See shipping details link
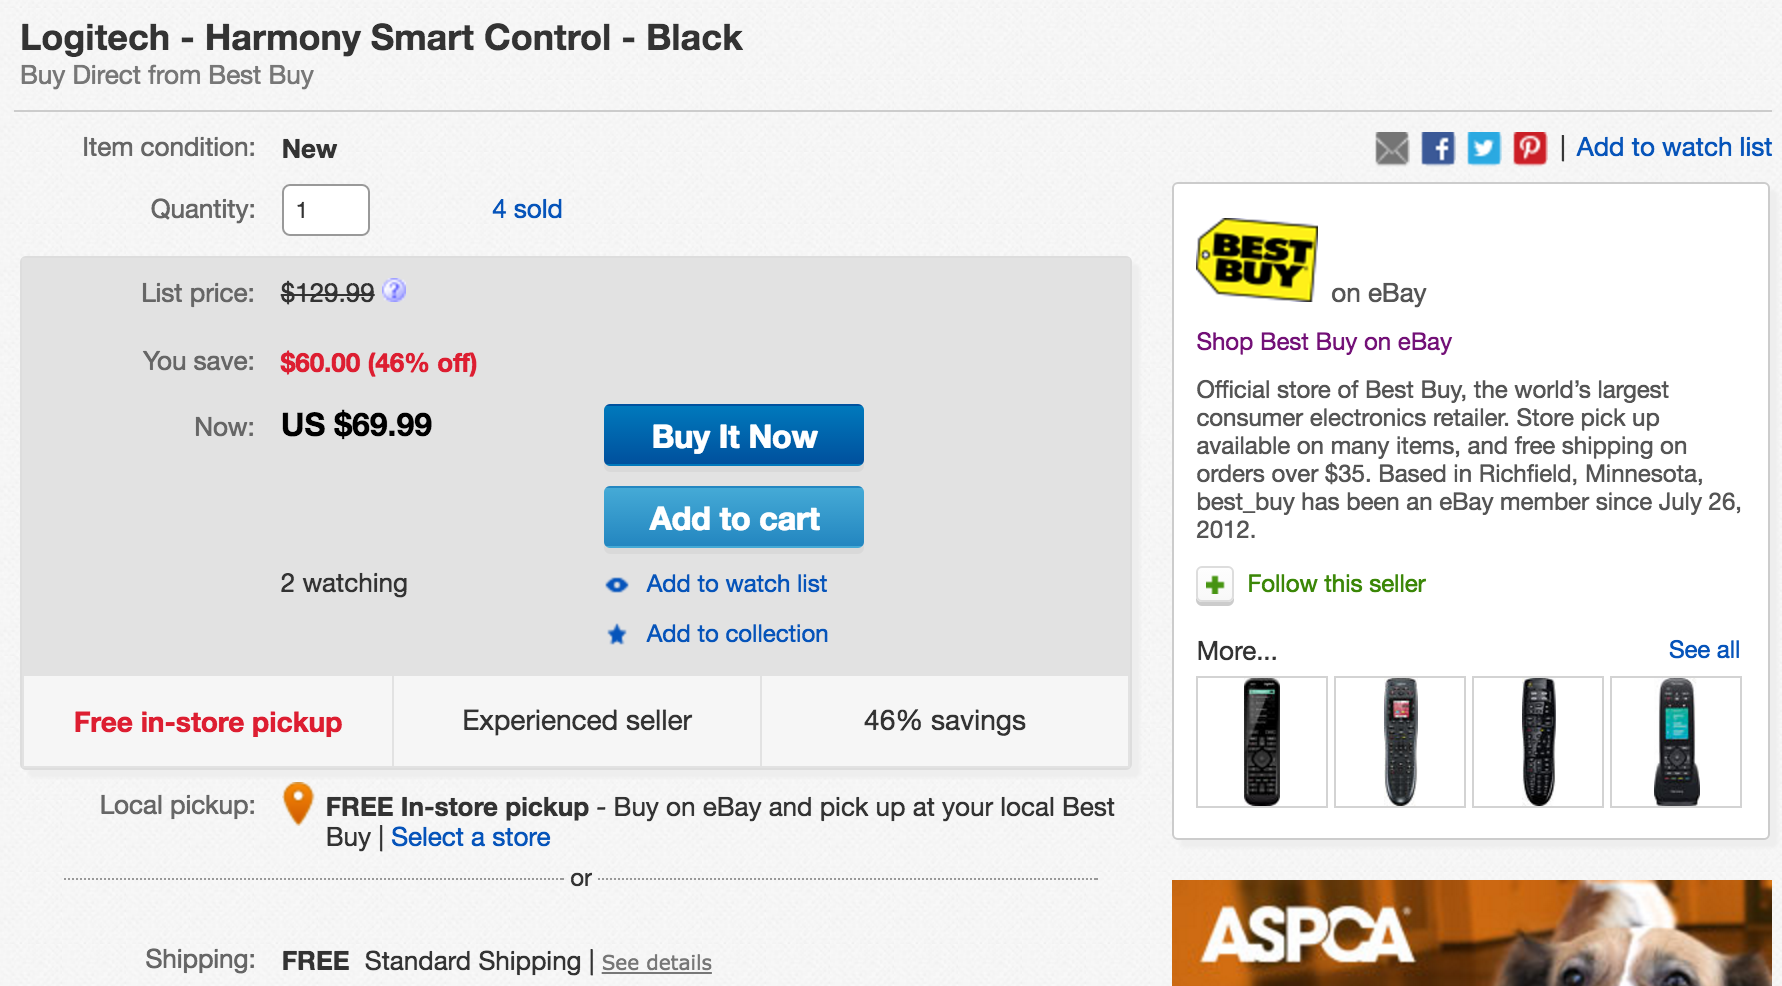The image size is (1782, 986). click(656, 962)
